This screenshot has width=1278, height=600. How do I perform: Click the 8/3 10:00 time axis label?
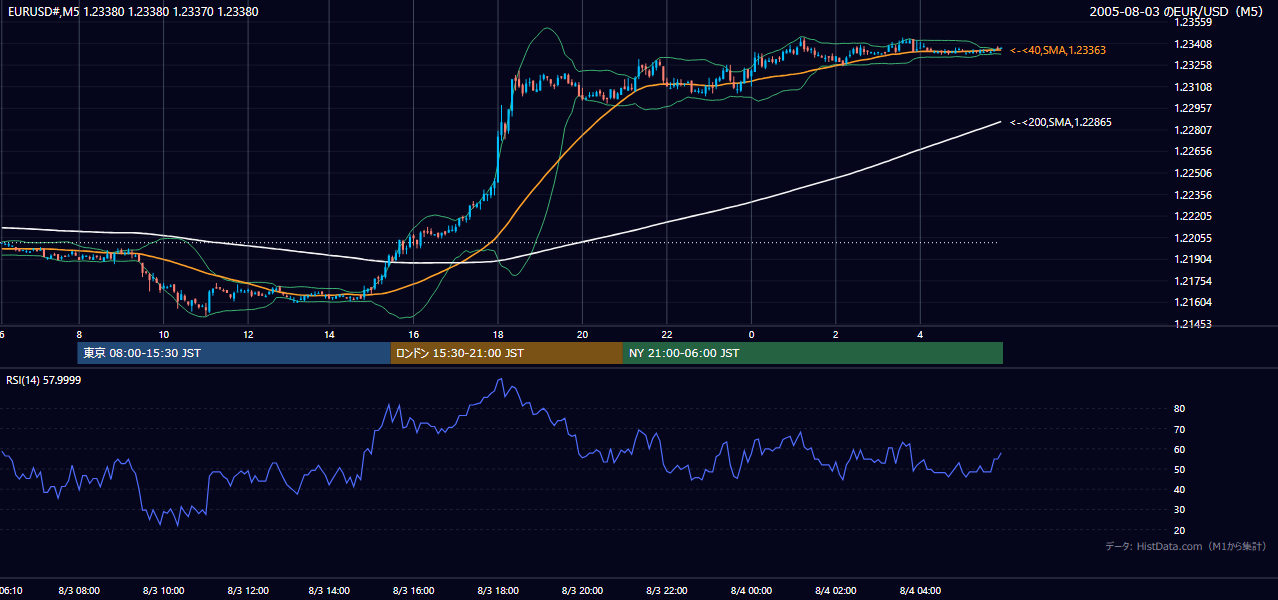click(162, 591)
